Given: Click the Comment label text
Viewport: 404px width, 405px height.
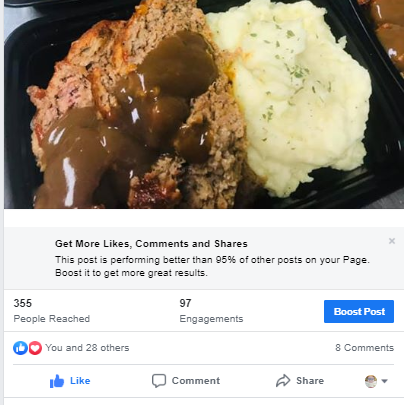Looking at the screenshot, I should point(196,381).
